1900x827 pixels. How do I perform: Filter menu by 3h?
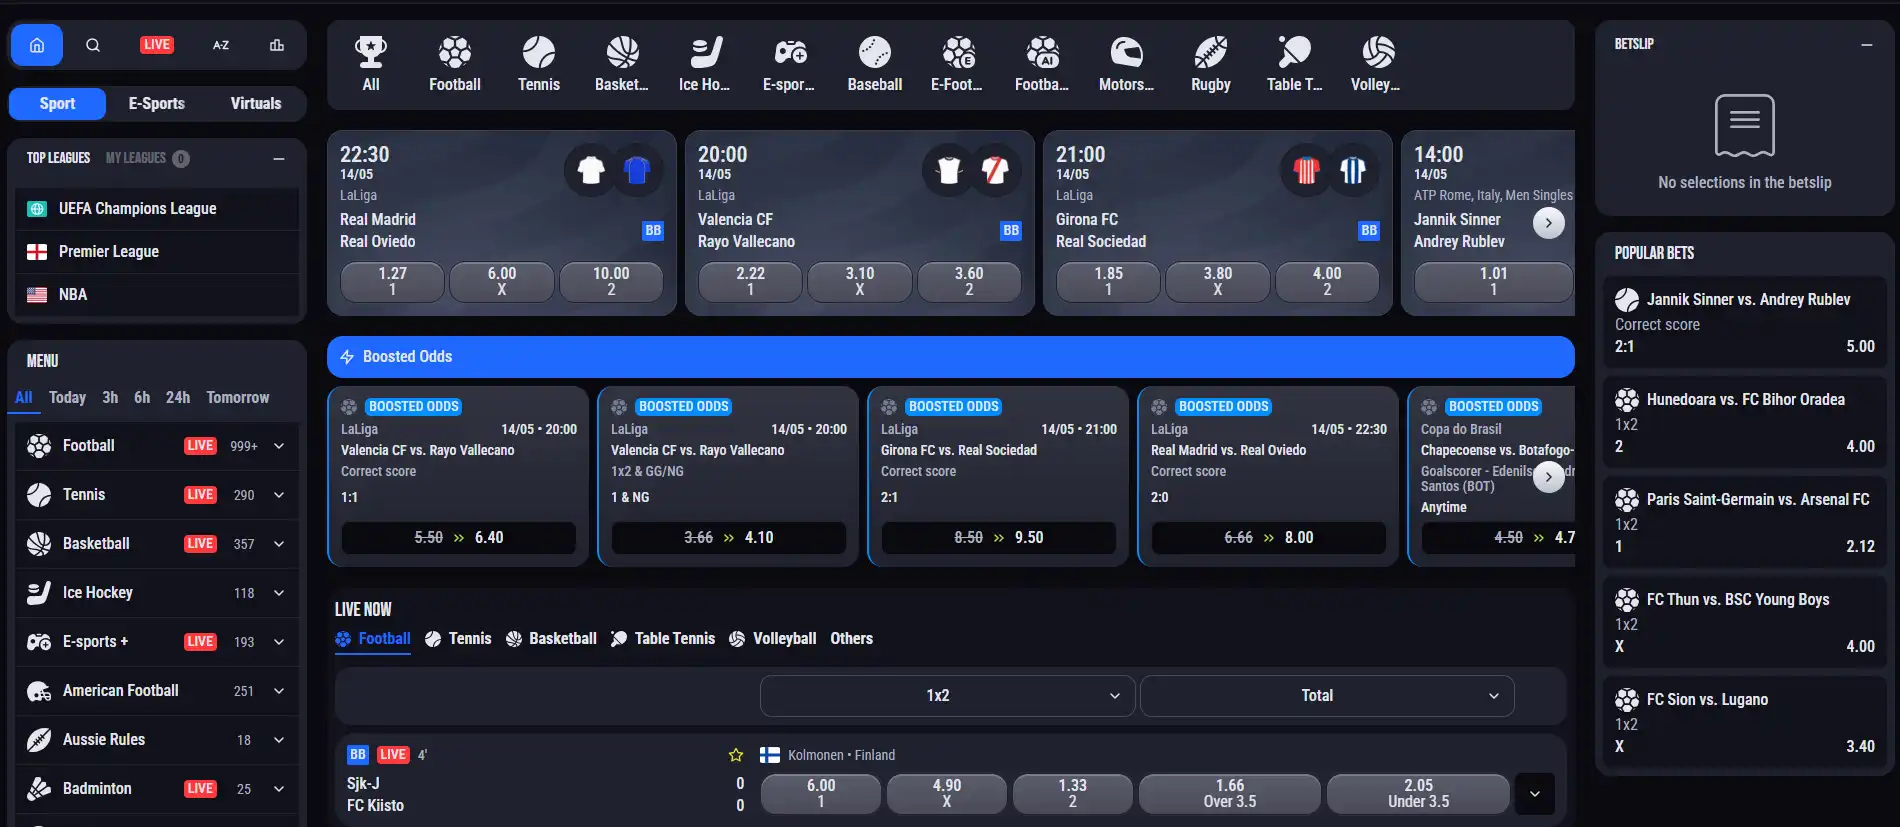click(110, 398)
